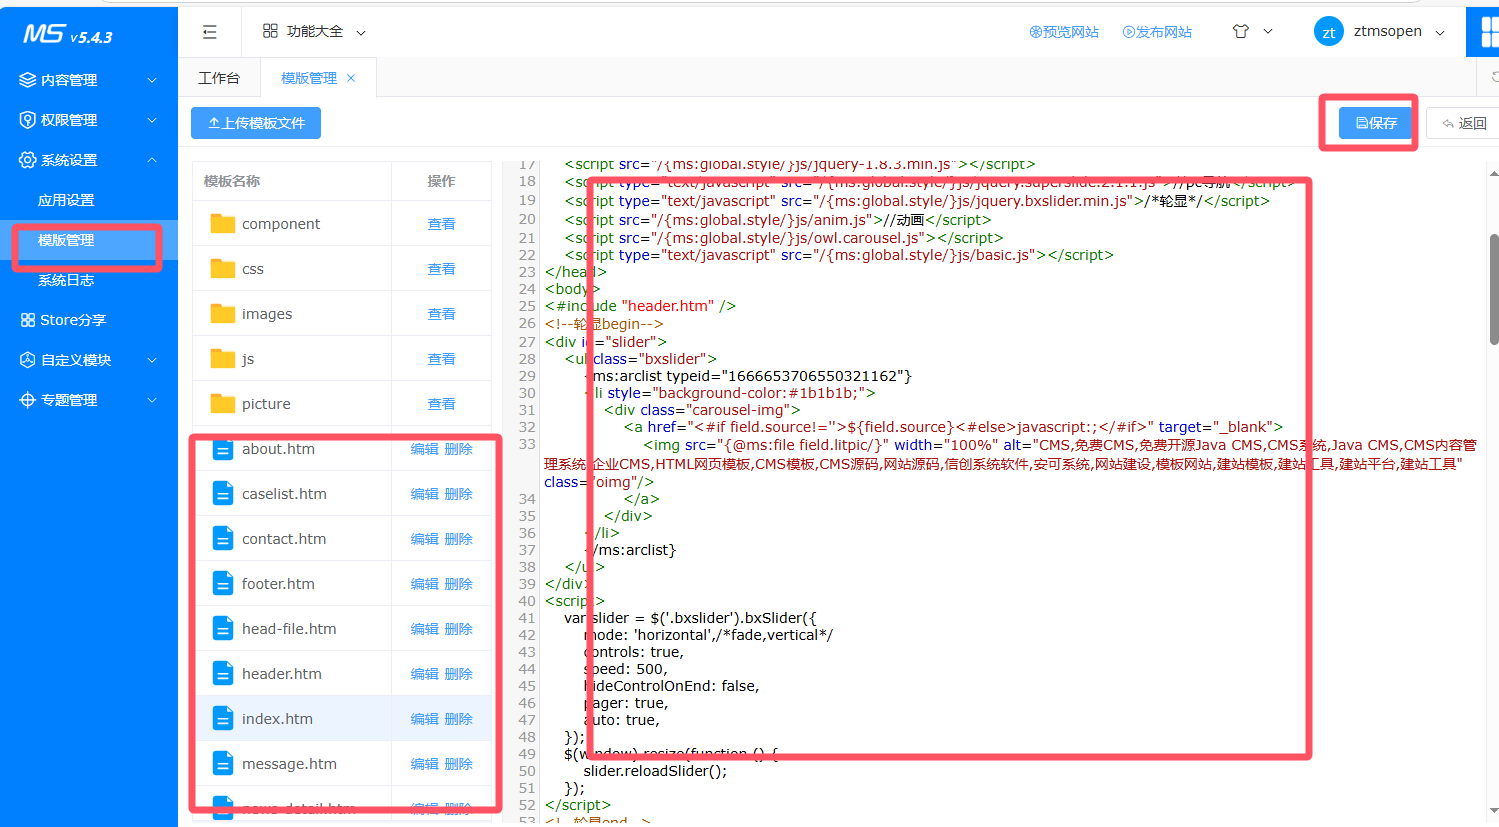
Task: Click the hamburger sidebar collapse icon
Action: coord(209,32)
